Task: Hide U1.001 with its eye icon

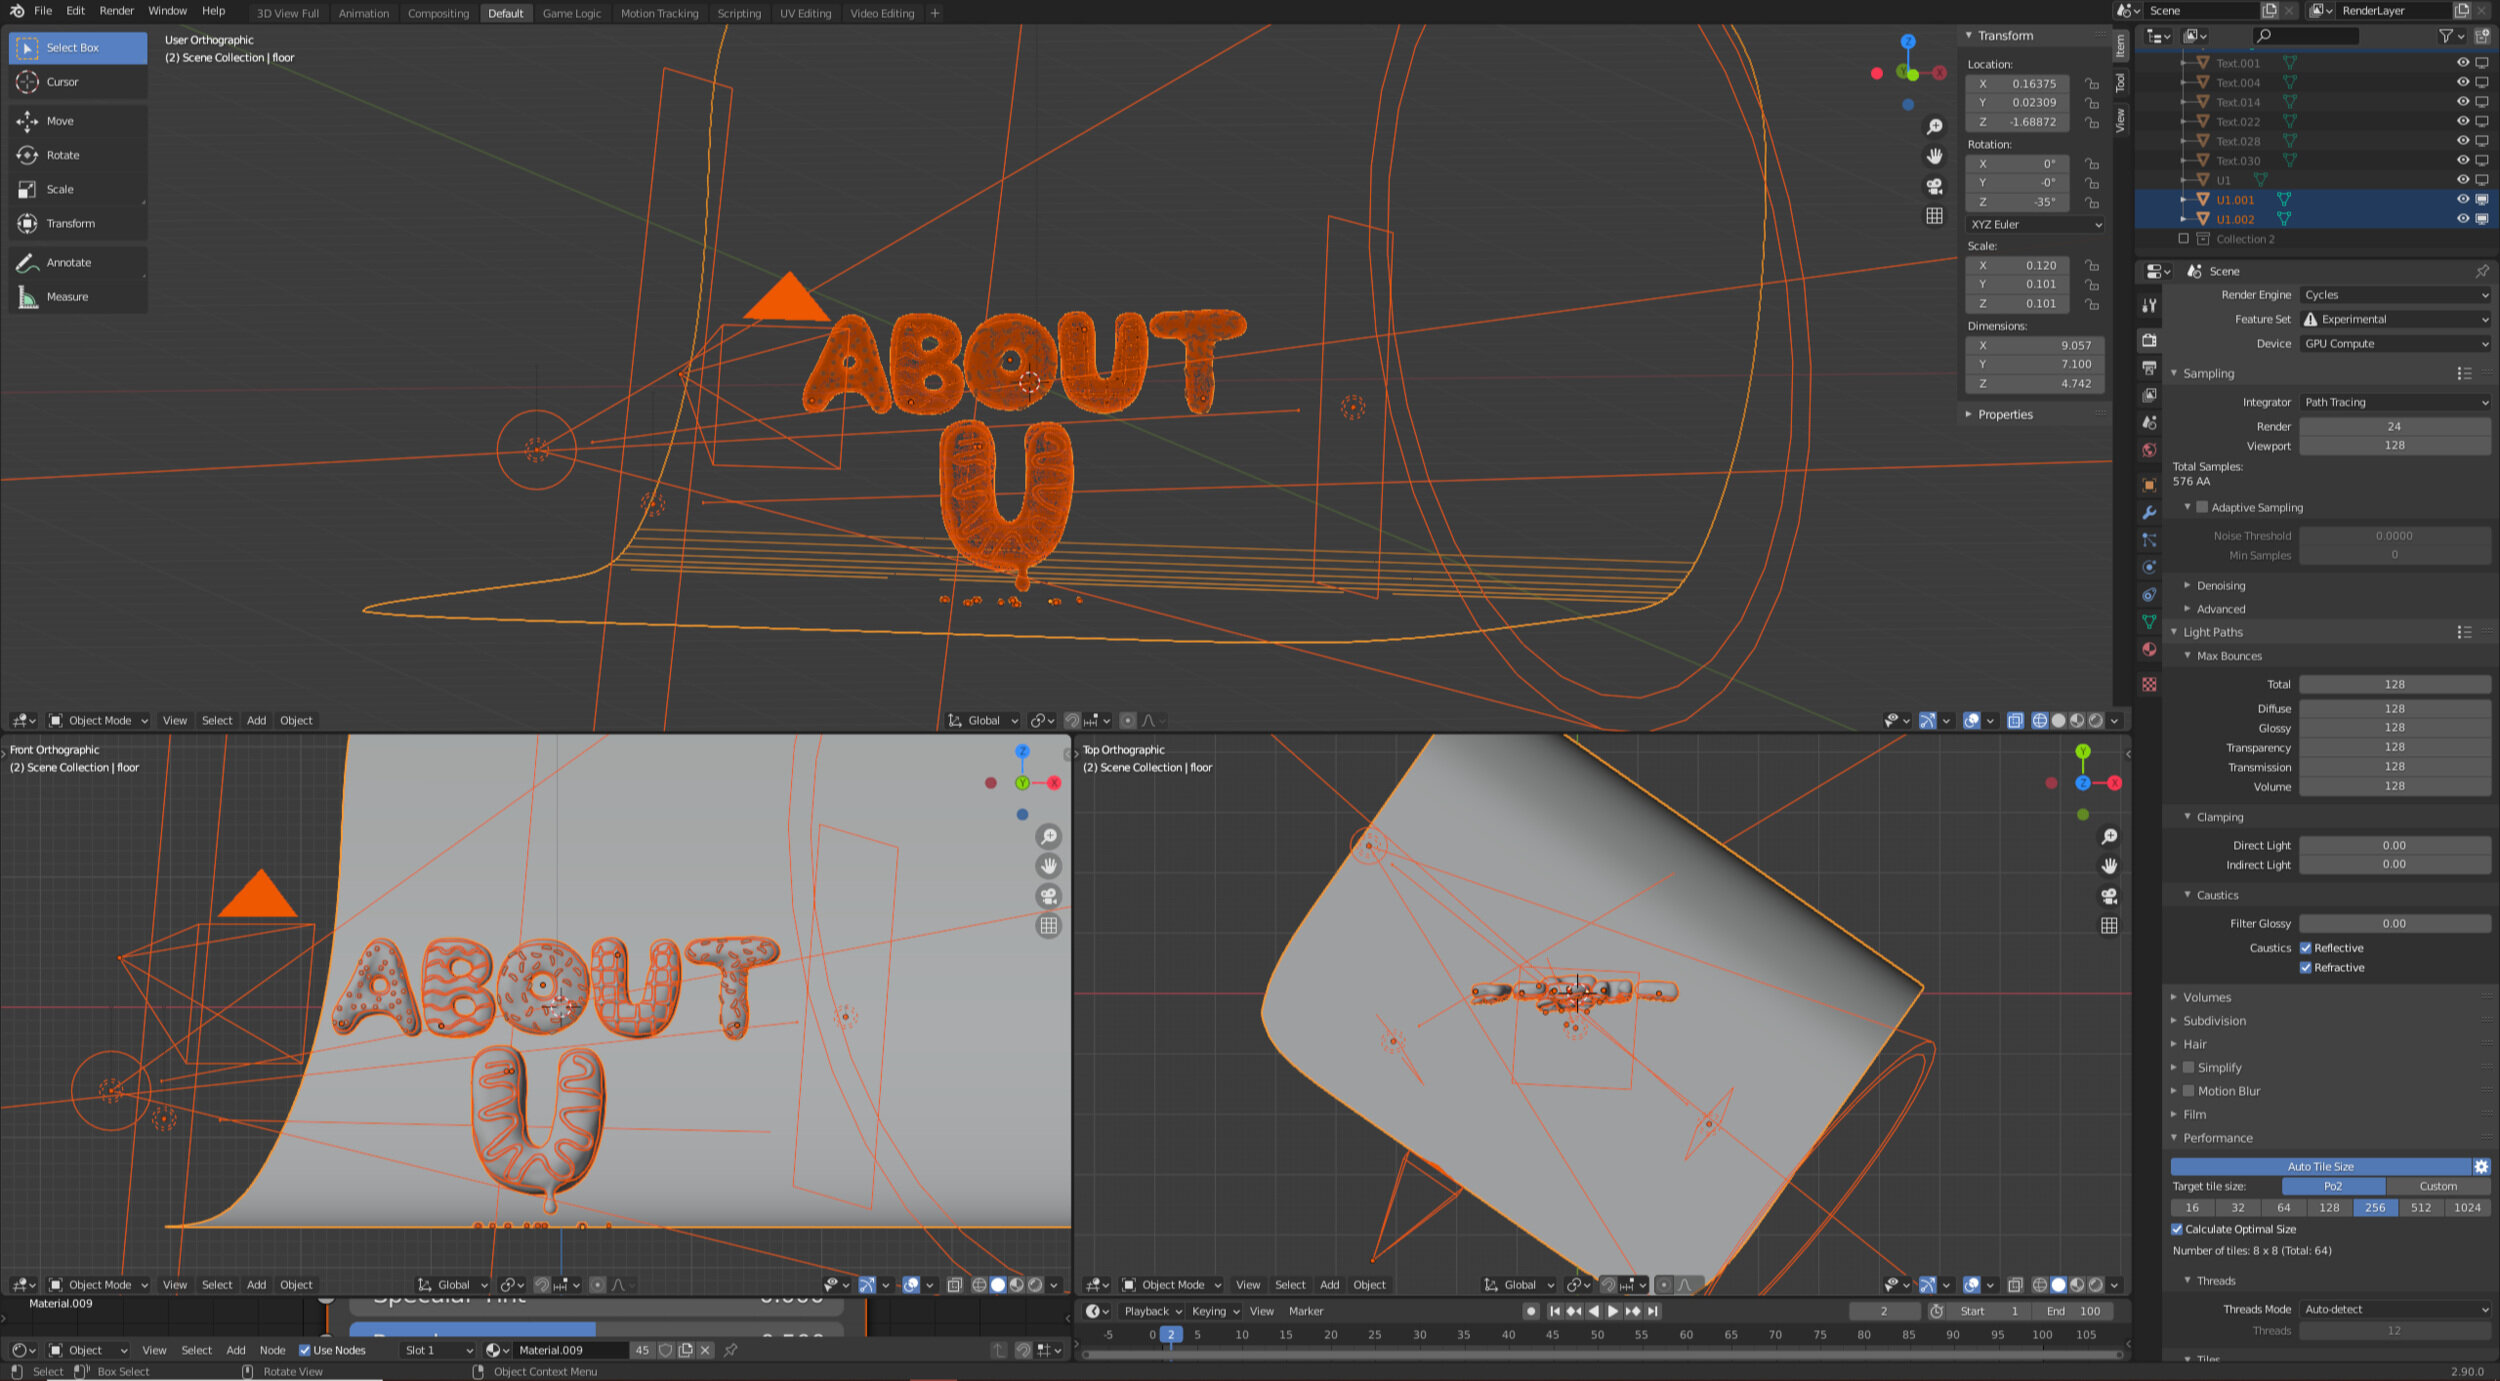Action: (x=2462, y=199)
